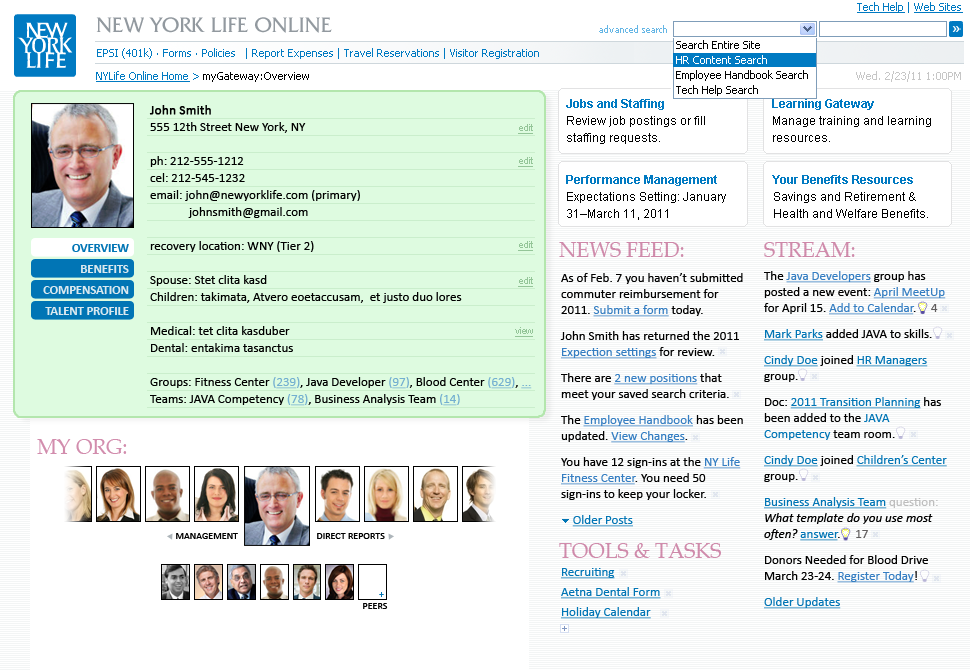This screenshot has height=670, width=970.
Task: Open Fitness Center group count (239)
Action: (286, 382)
